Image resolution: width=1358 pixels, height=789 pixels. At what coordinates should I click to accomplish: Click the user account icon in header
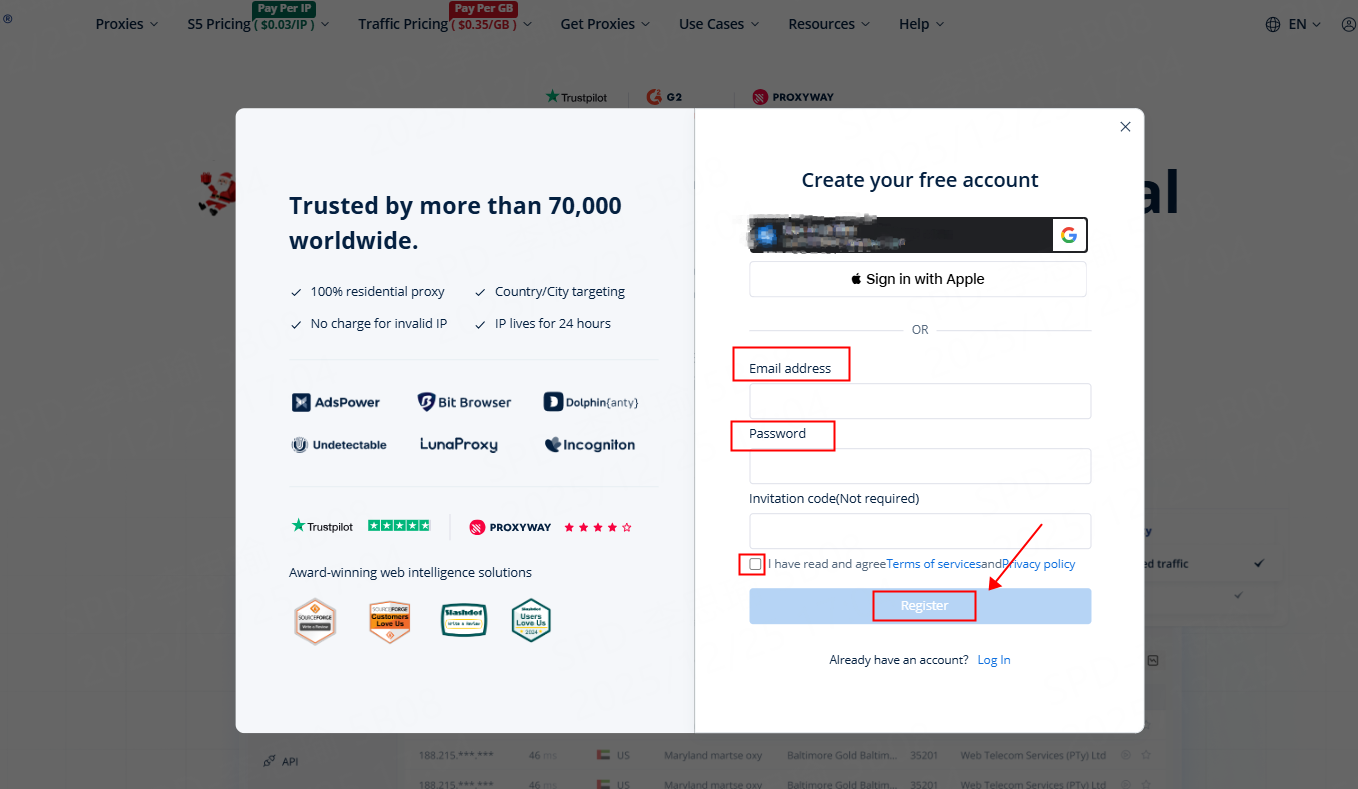(1348, 24)
